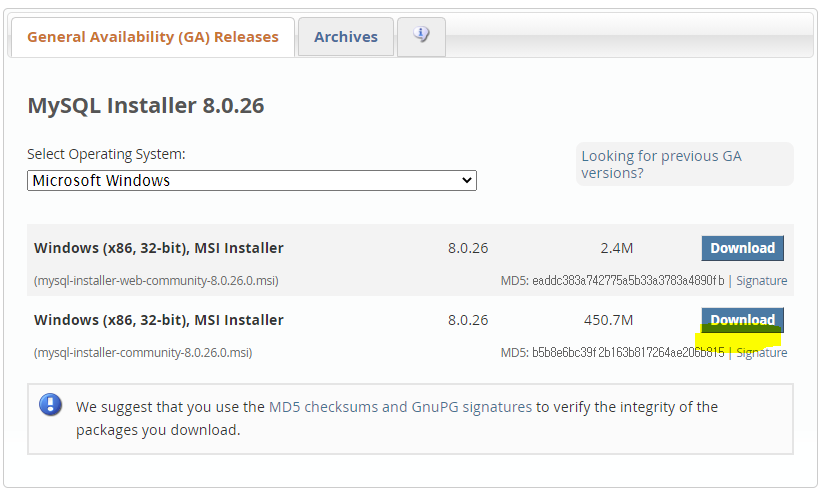This screenshot has width=825, height=493.
Task: Download the 450.7M community MSI installer
Action: coord(742,320)
